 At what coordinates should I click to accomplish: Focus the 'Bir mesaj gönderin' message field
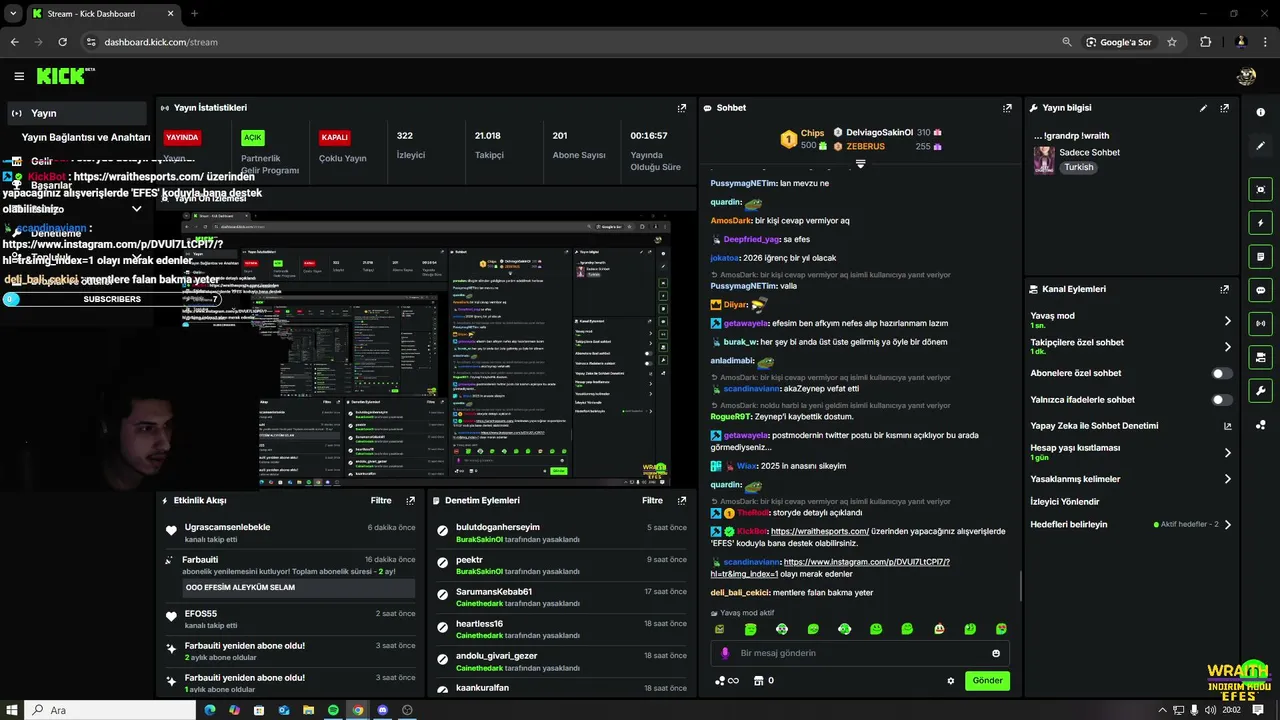point(860,653)
